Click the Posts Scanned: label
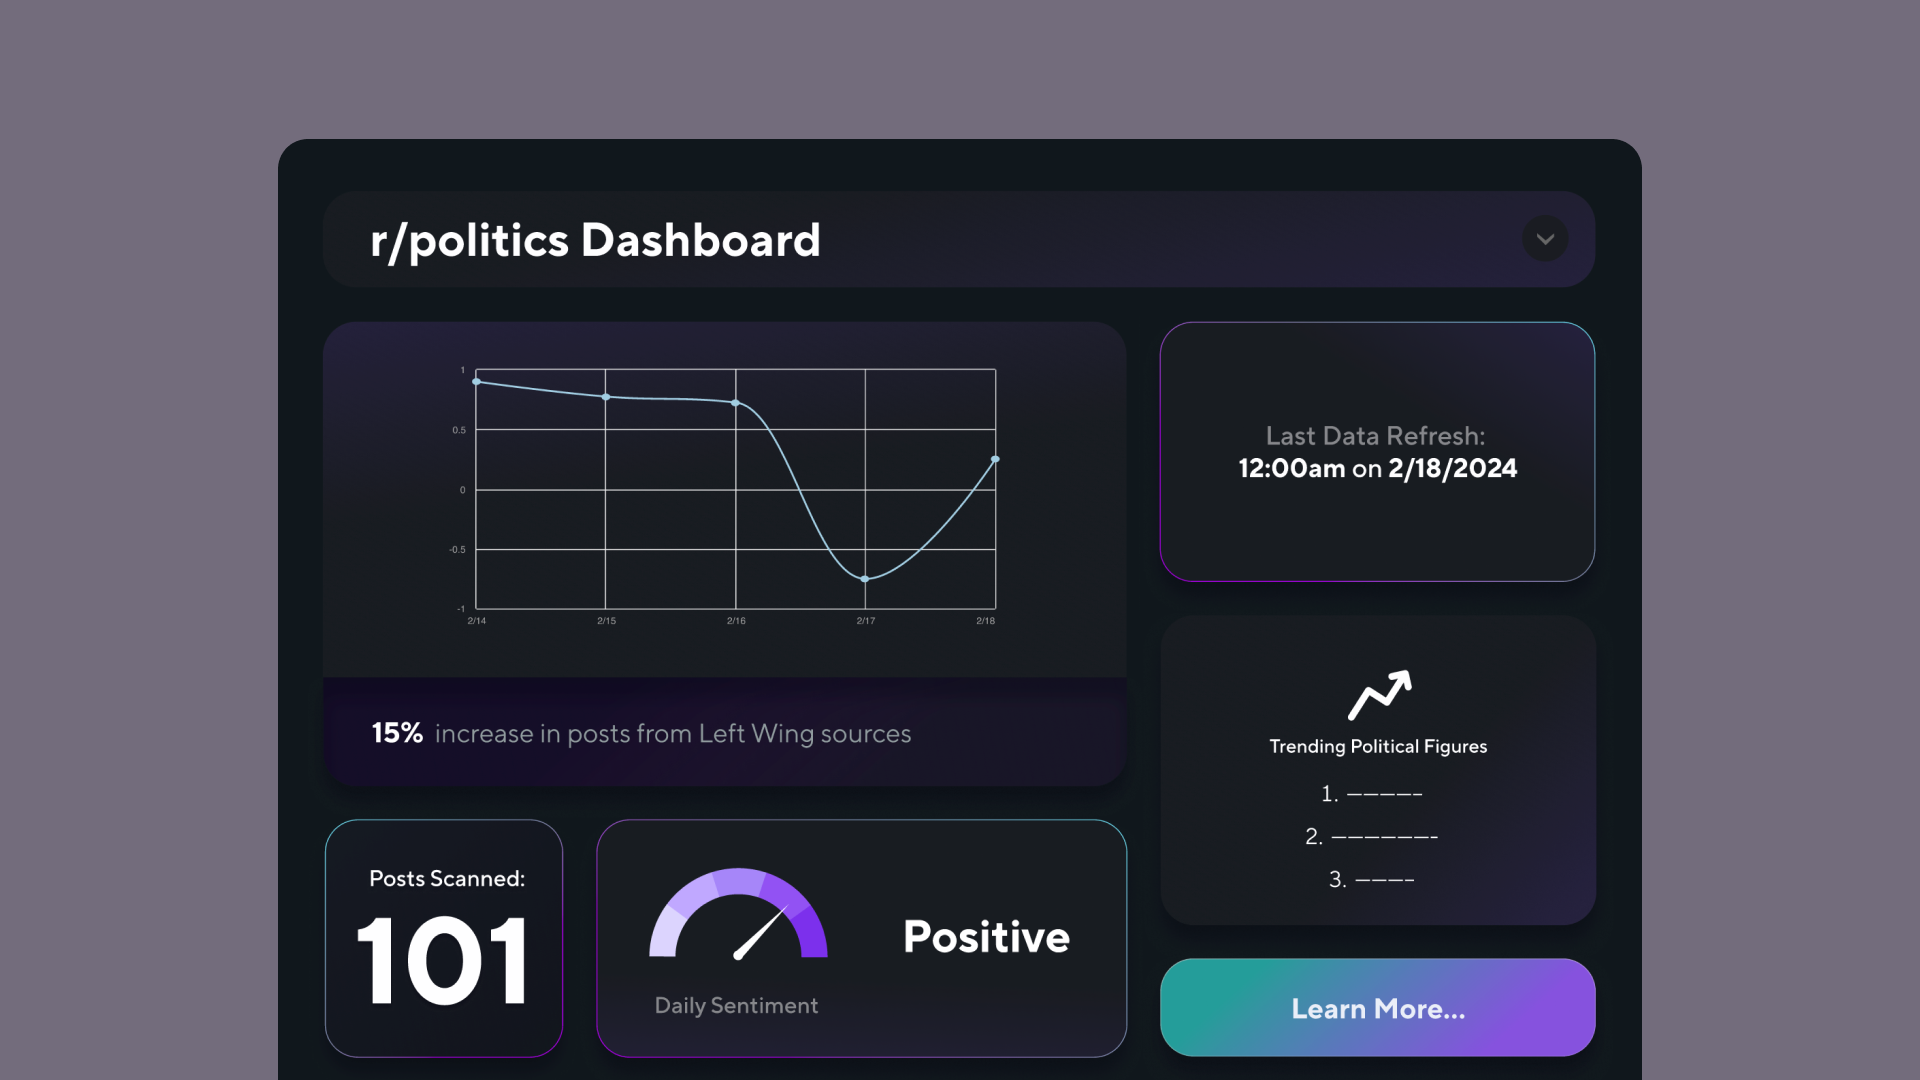1920x1080 pixels. [447, 879]
